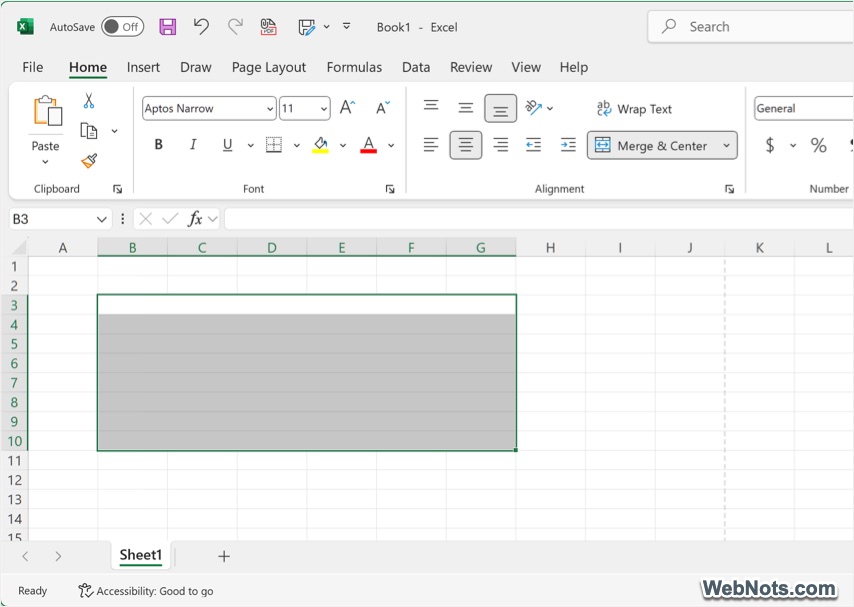This screenshot has width=854, height=607.
Task: Click the Orientation text angle icon
Action: pos(533,107)
